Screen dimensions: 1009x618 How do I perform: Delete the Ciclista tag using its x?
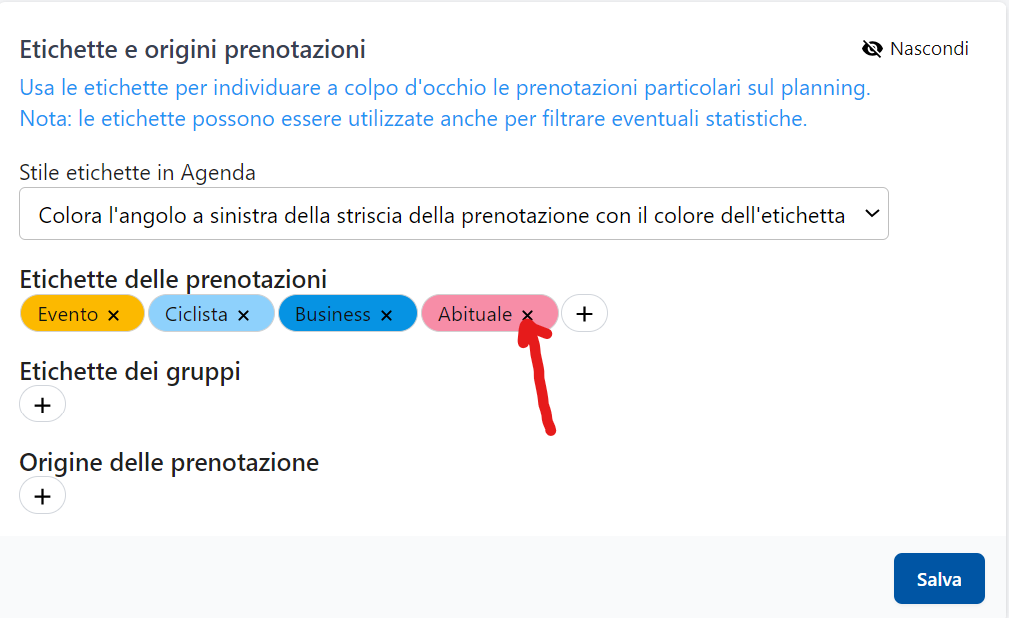pos(243,315)
